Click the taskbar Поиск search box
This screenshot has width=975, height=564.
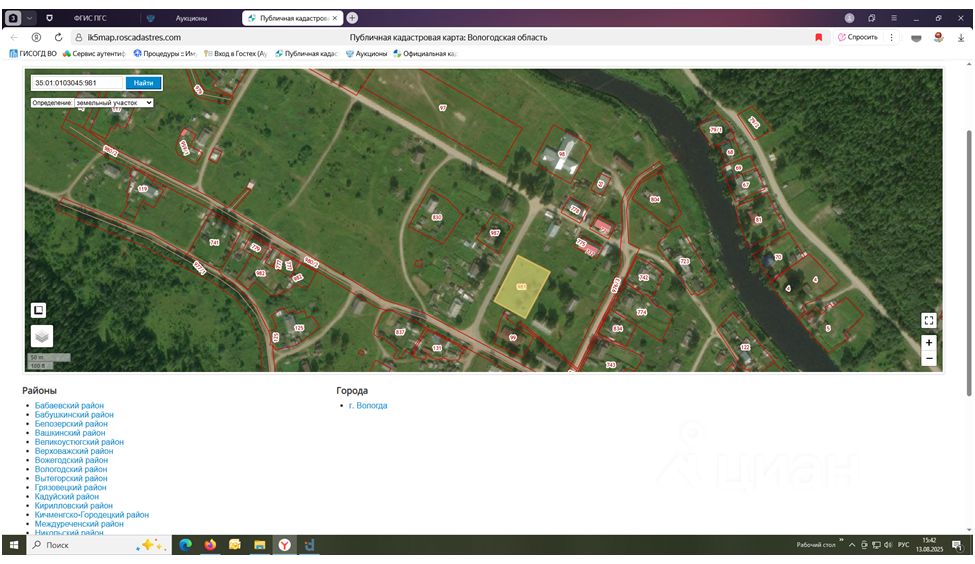click(98, 545)
